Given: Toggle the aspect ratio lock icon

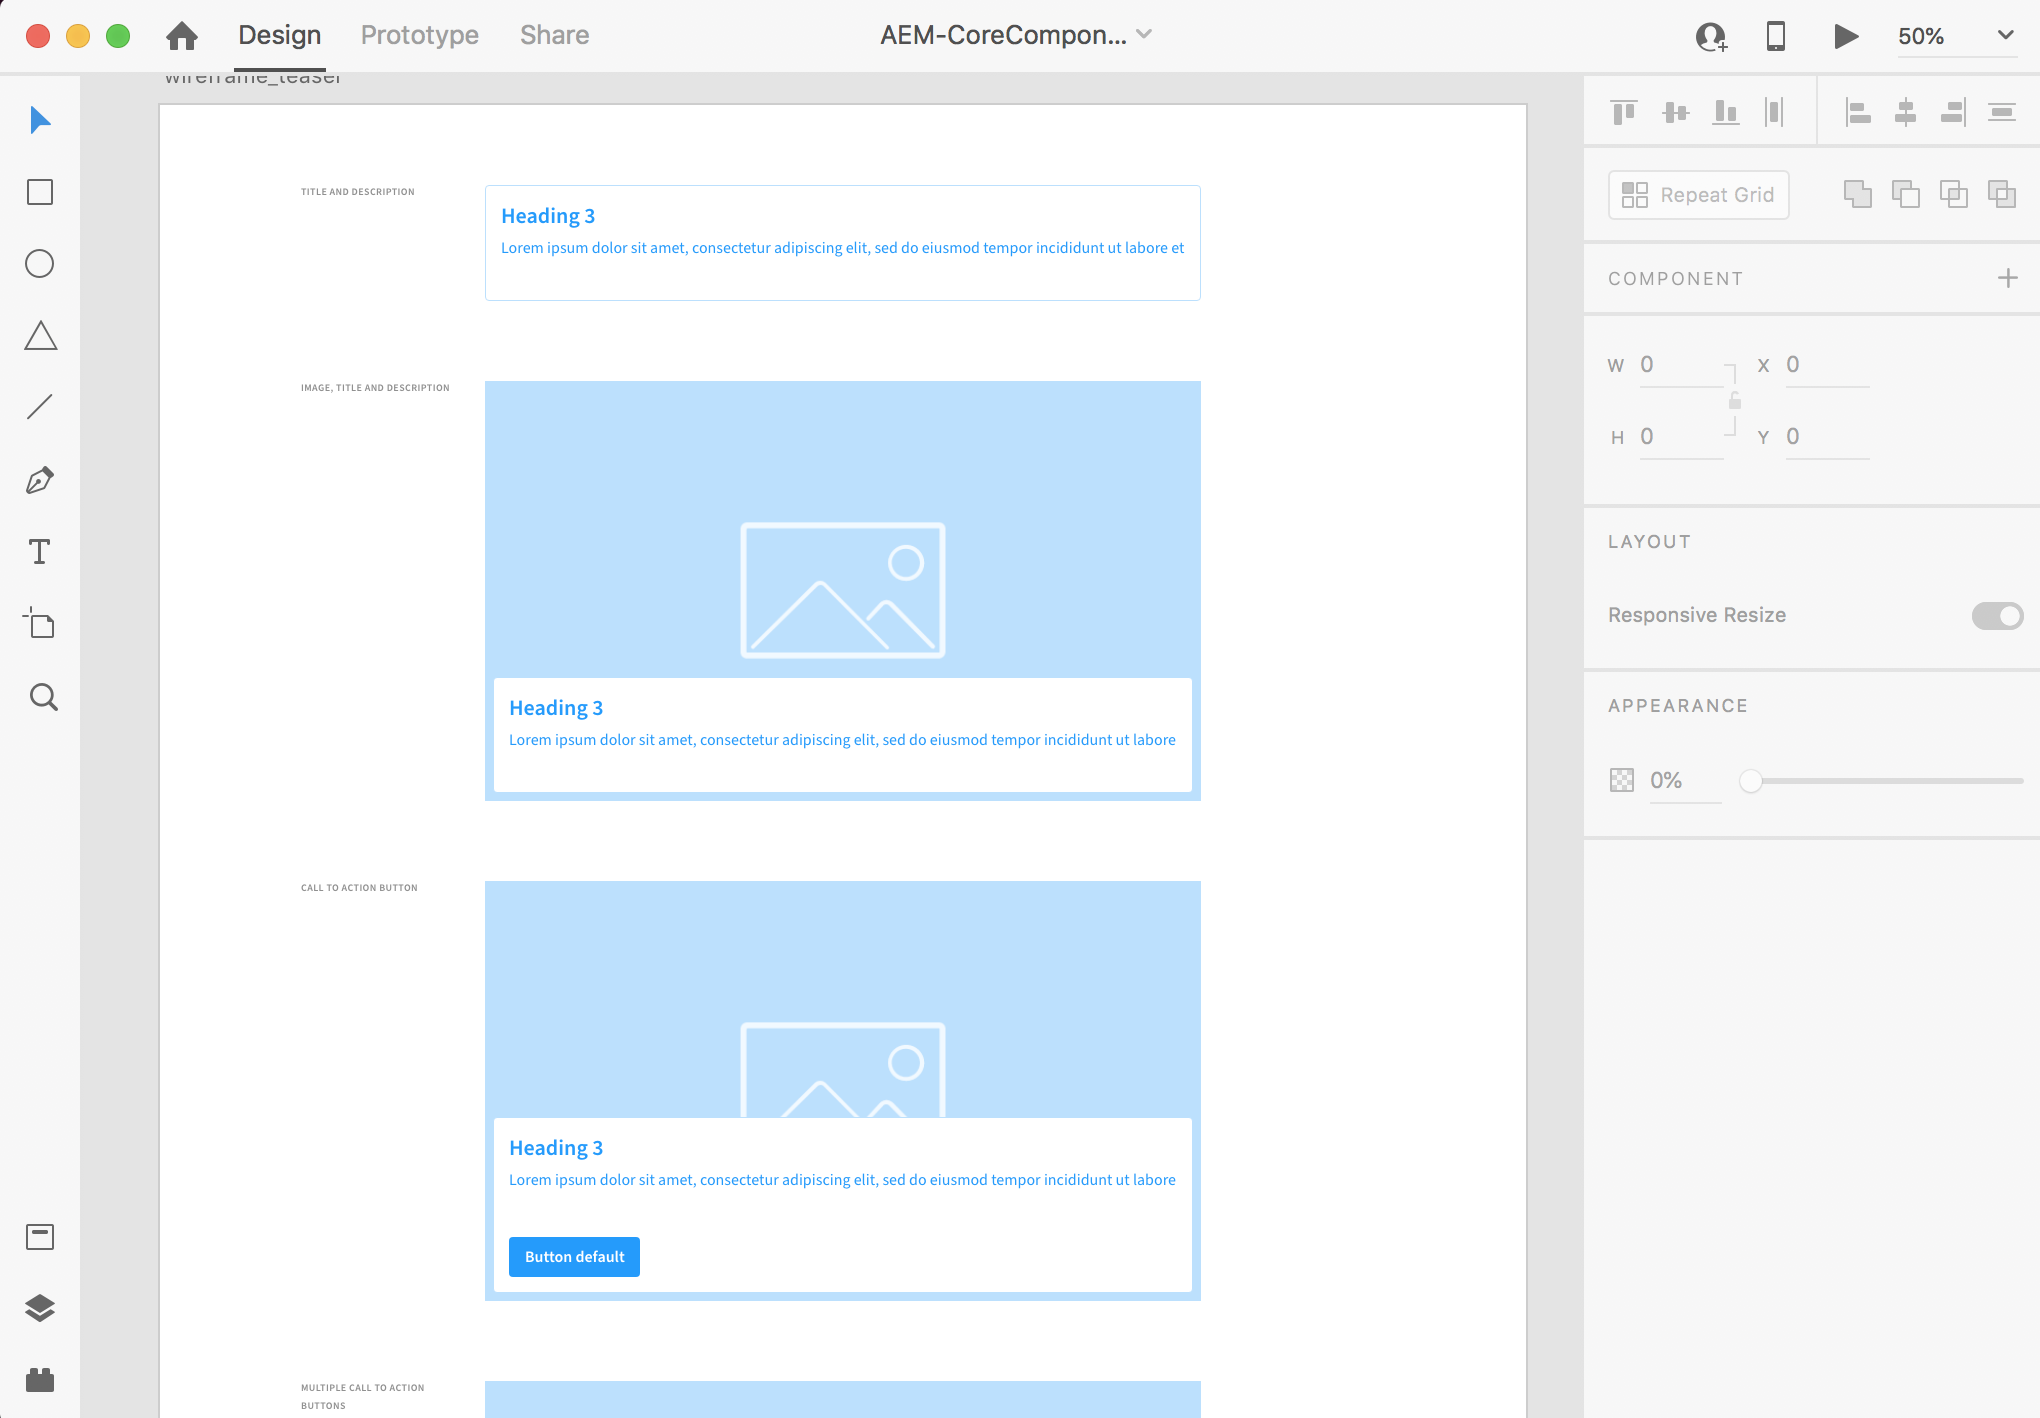Looking at the screenshot, I should click(1735, 401).
